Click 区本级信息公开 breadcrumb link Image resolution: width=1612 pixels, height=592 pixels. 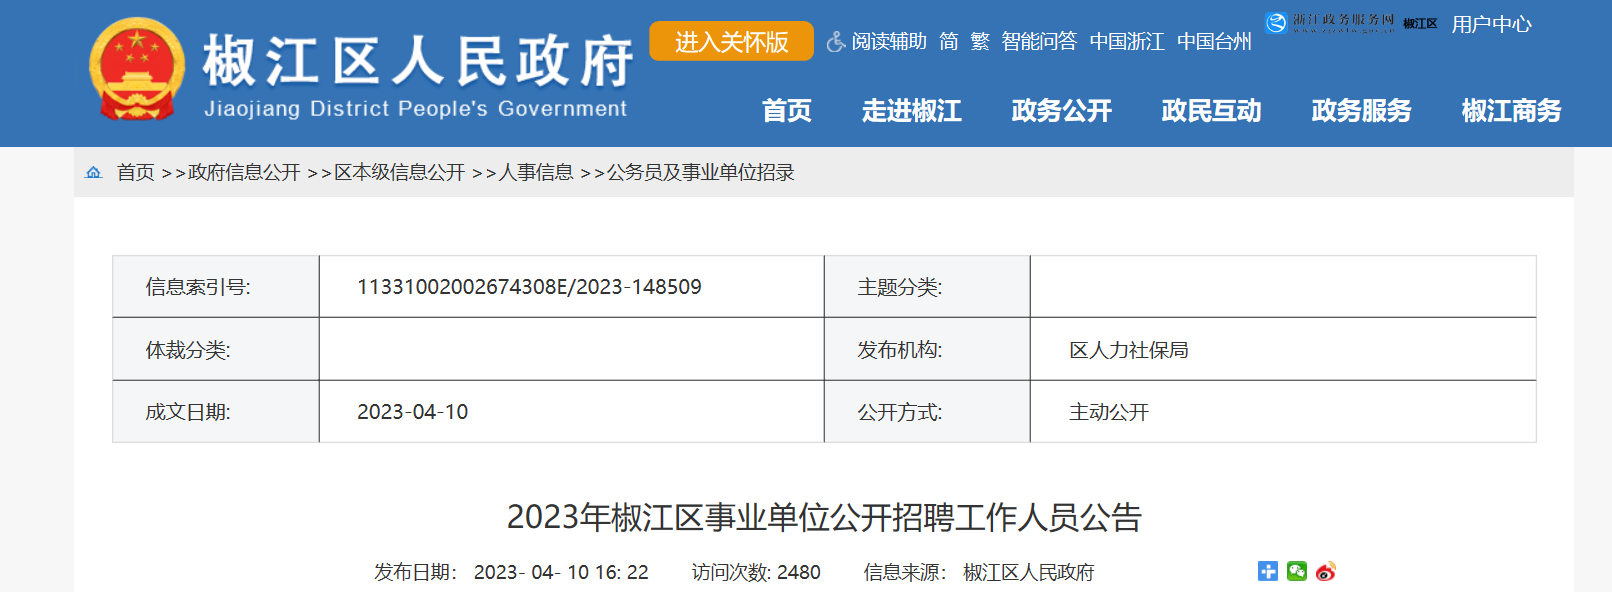pos(399,172)
